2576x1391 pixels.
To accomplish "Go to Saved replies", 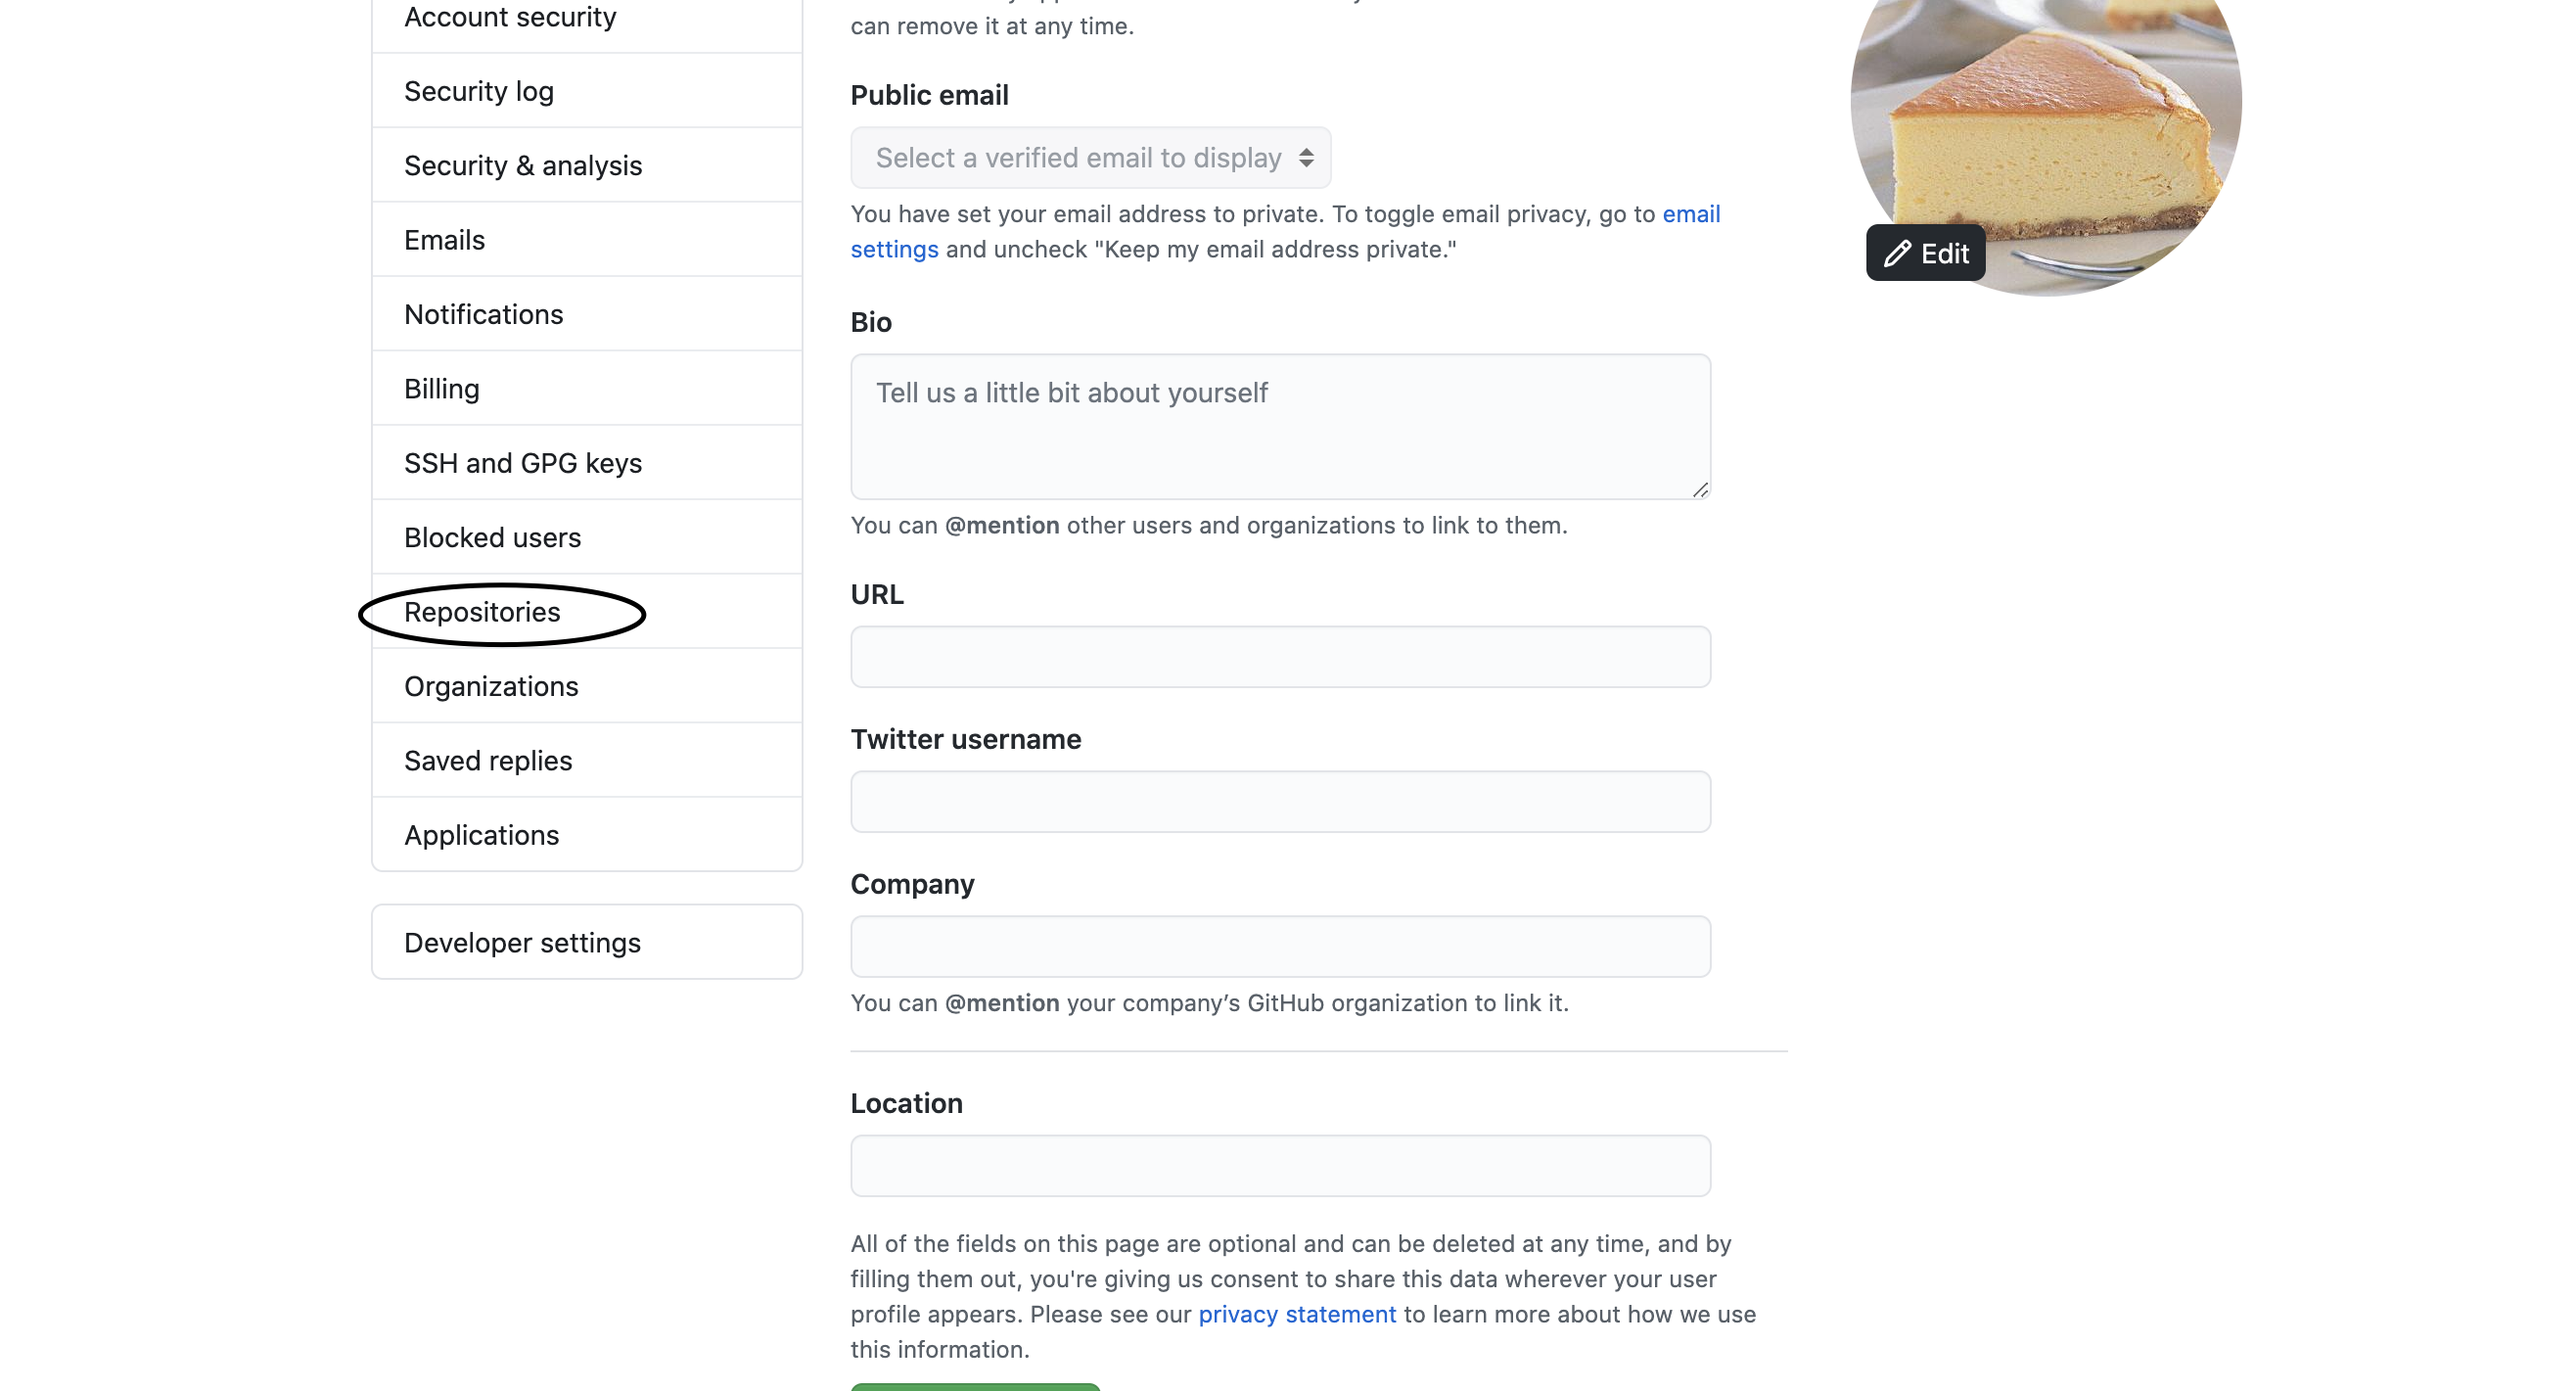I will [488, 761].
